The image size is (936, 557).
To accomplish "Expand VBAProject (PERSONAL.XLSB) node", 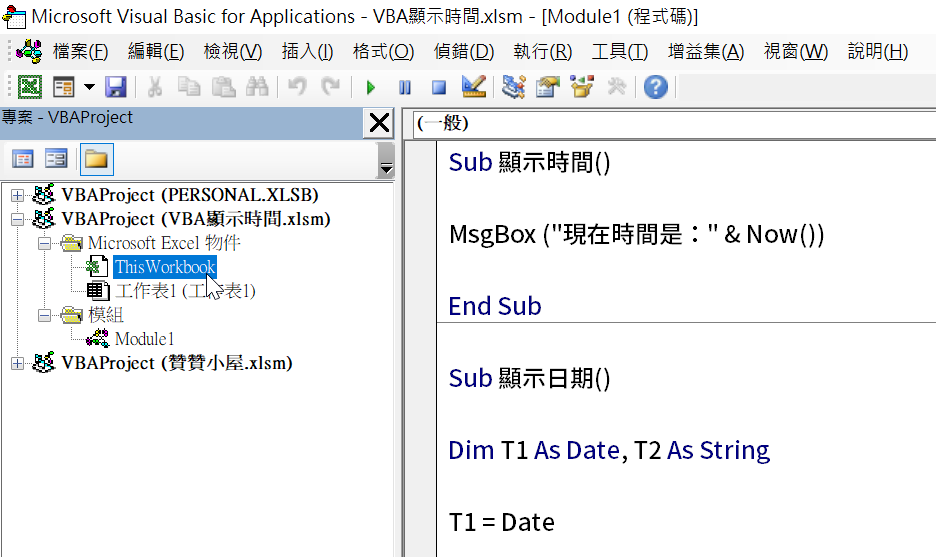I will point(17,195).
